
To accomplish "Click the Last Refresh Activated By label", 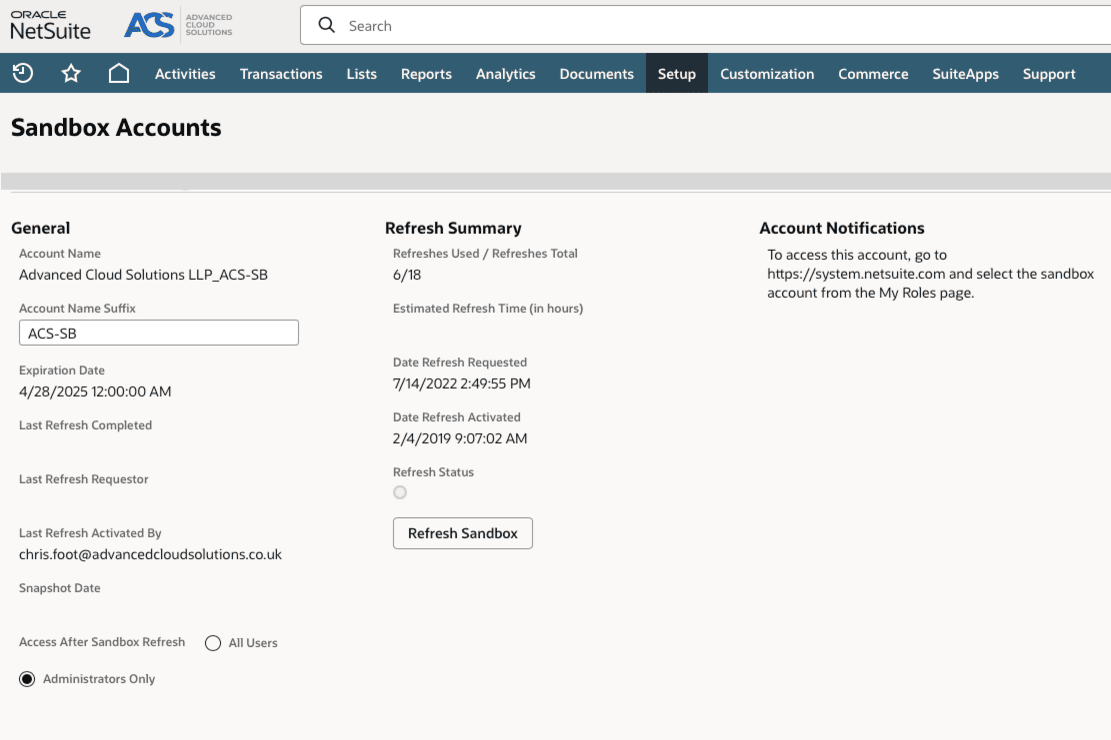I will (90, 533).
